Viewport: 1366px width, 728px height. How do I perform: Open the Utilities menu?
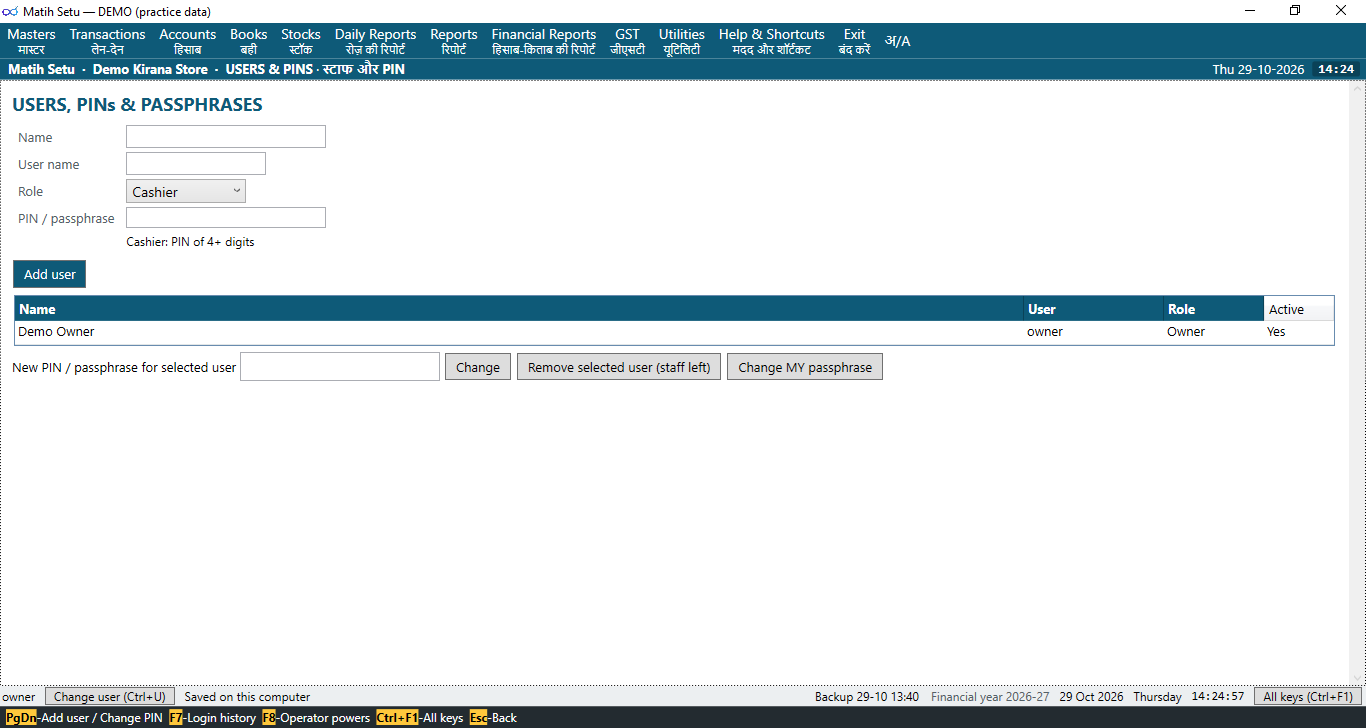click(682, 41)
